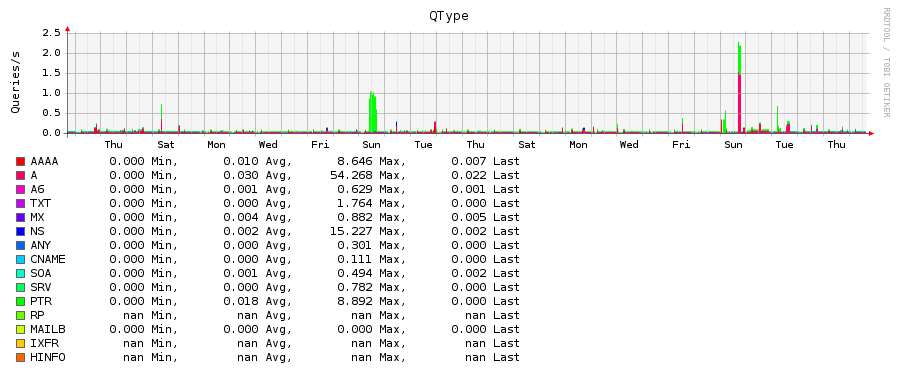Click the graph title "QType"
The height and width of the screenshot is (375, 897).
449,16
